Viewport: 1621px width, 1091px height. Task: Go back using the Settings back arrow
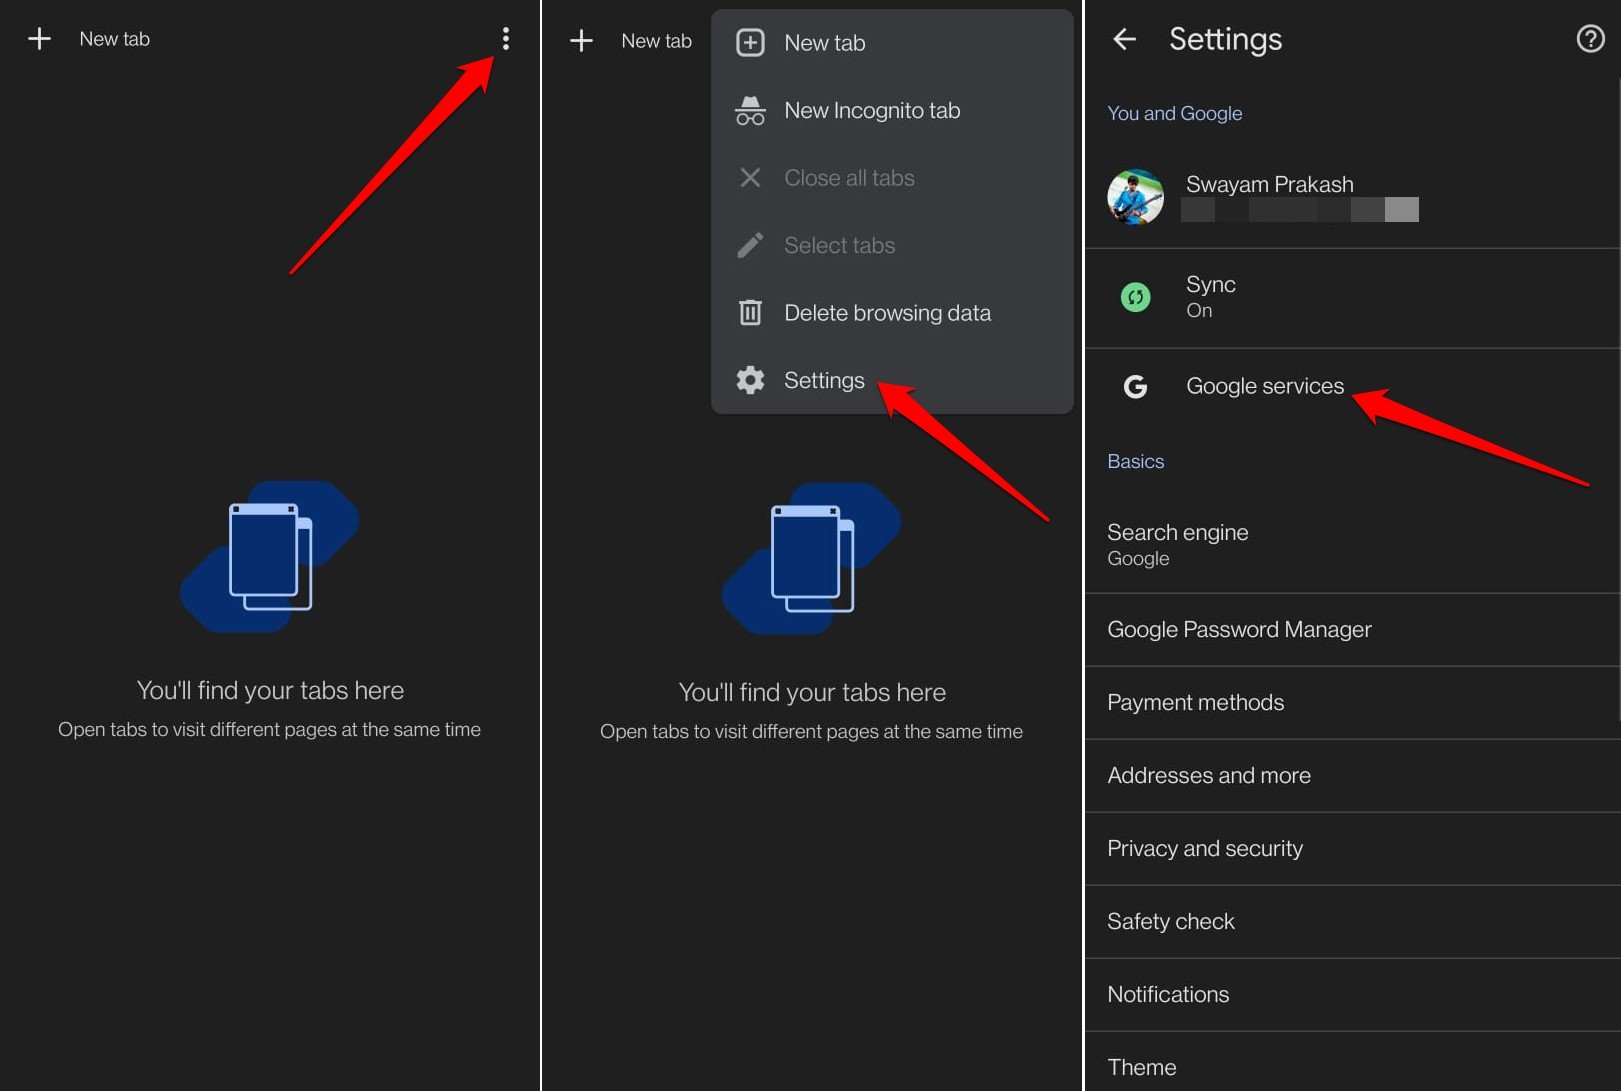coord(1125,39)
